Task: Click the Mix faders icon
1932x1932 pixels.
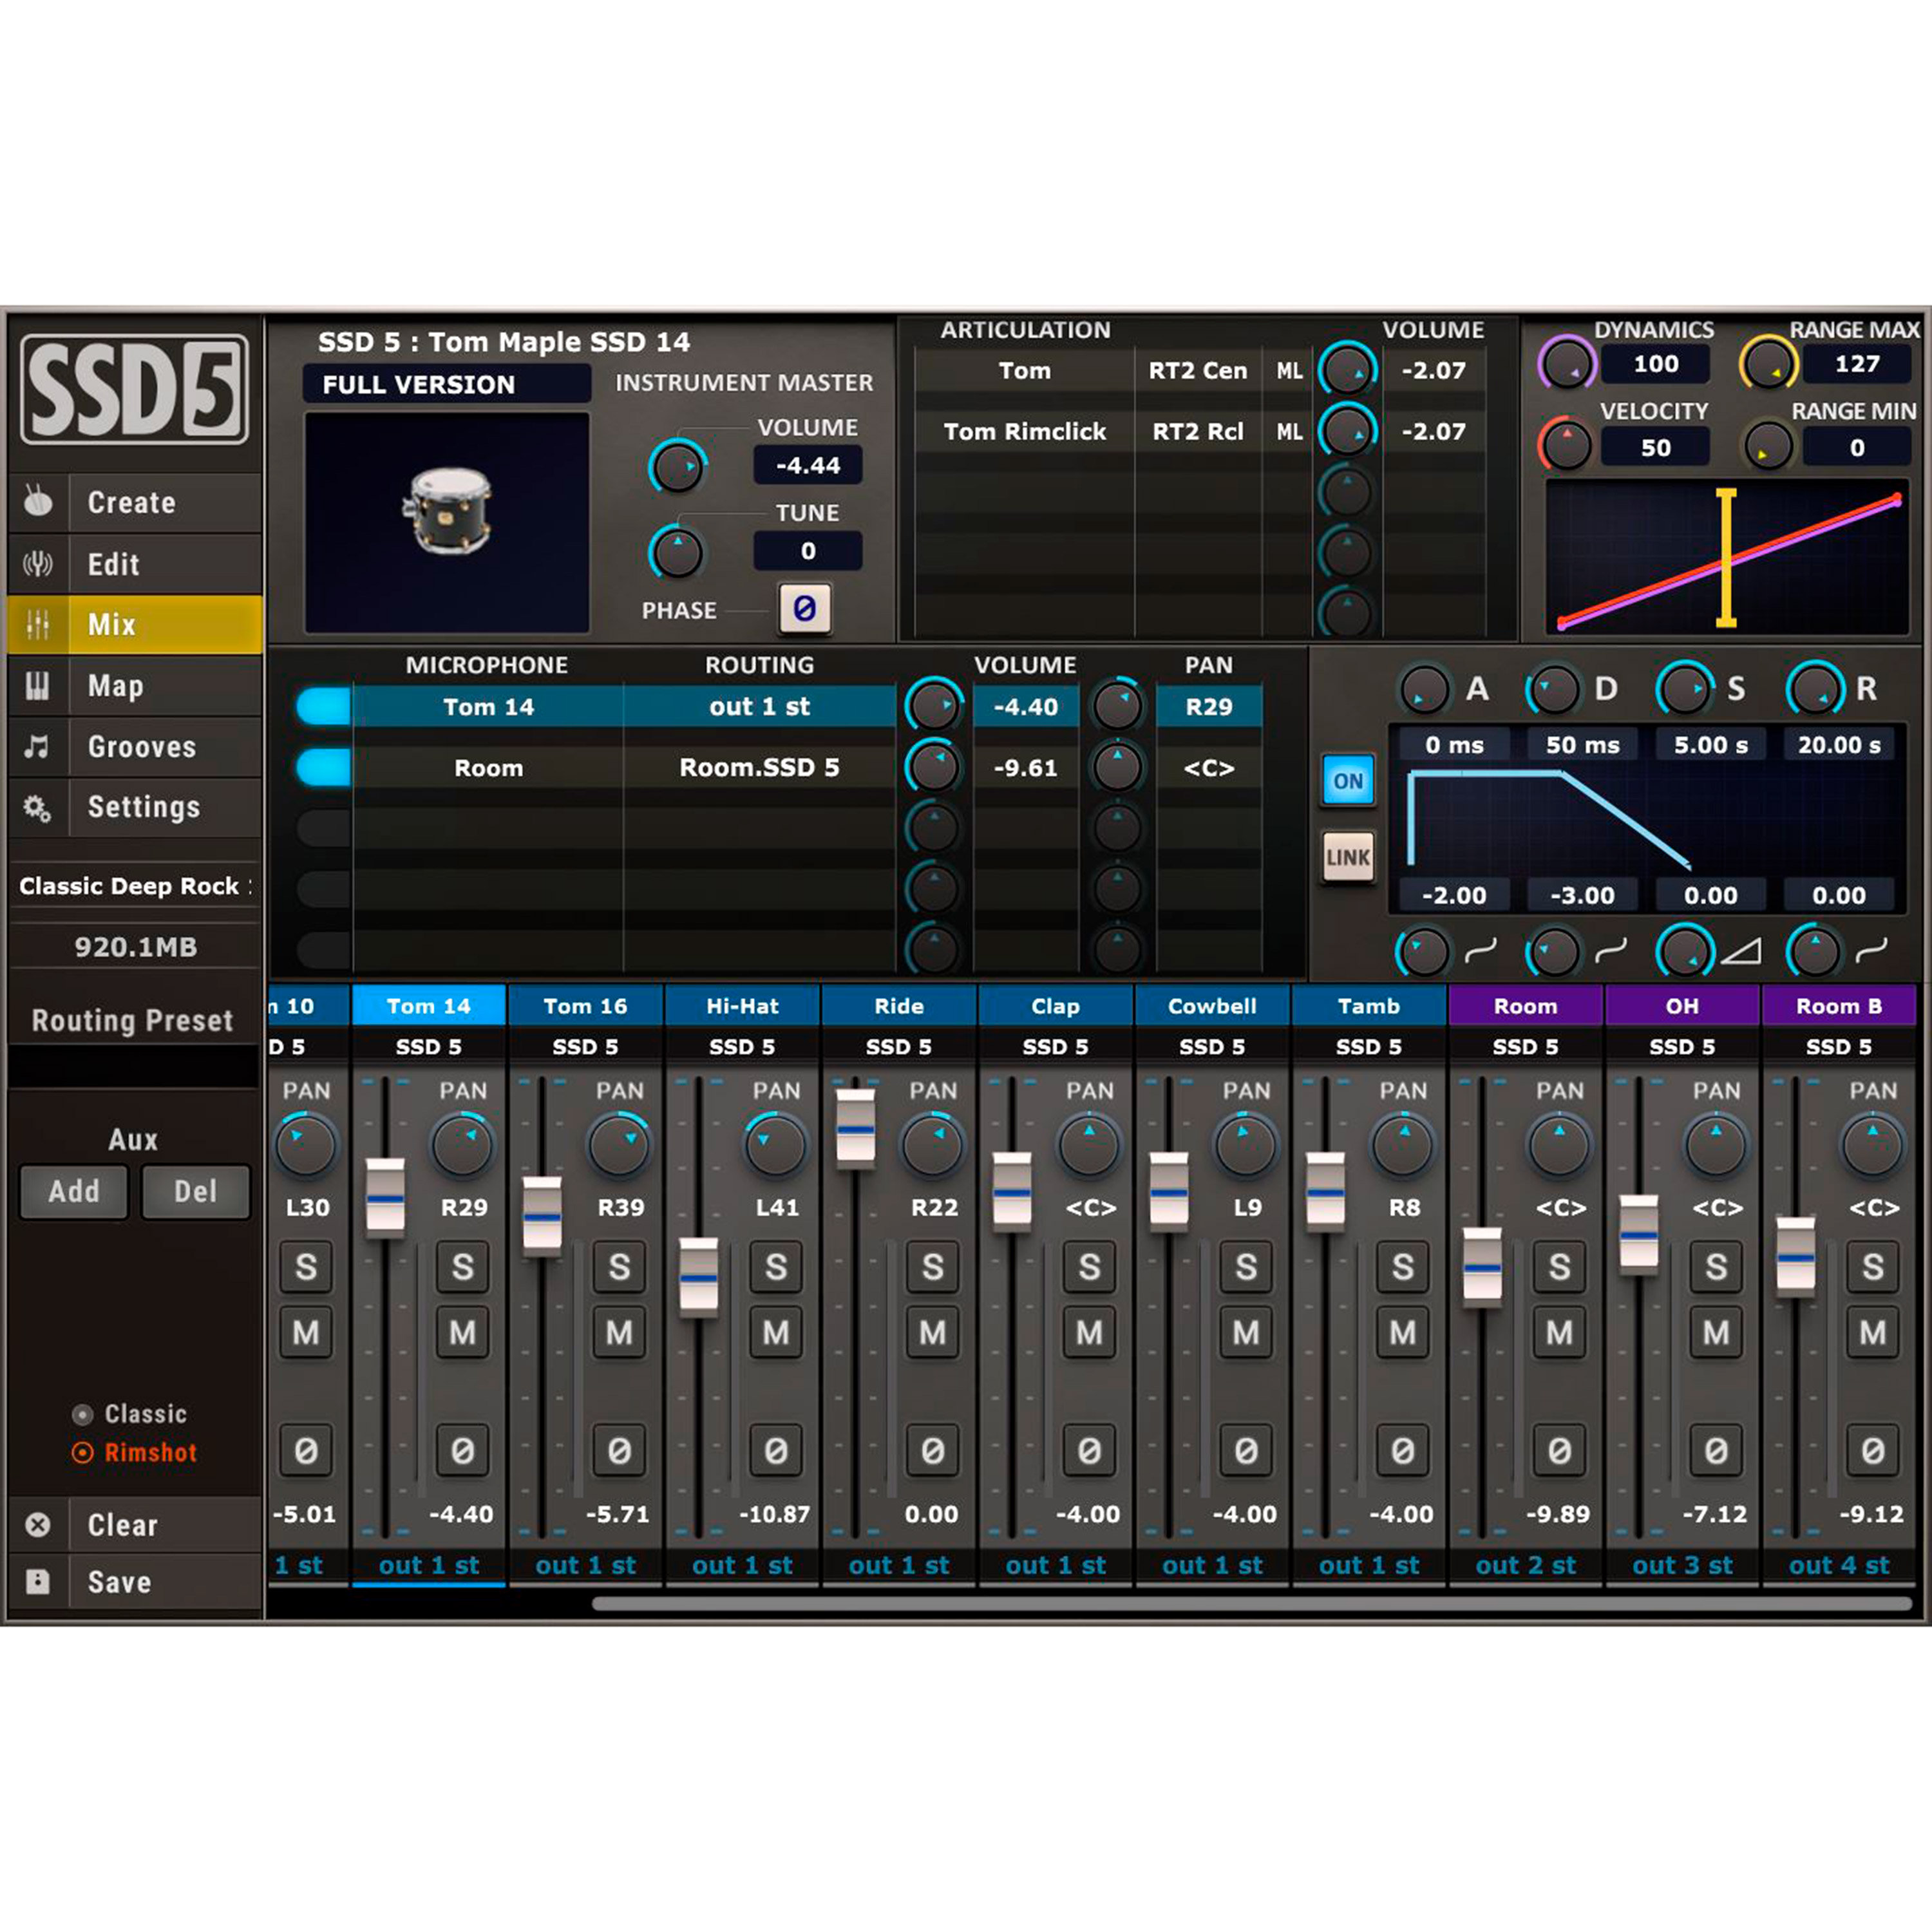Action: click(38, 624)
